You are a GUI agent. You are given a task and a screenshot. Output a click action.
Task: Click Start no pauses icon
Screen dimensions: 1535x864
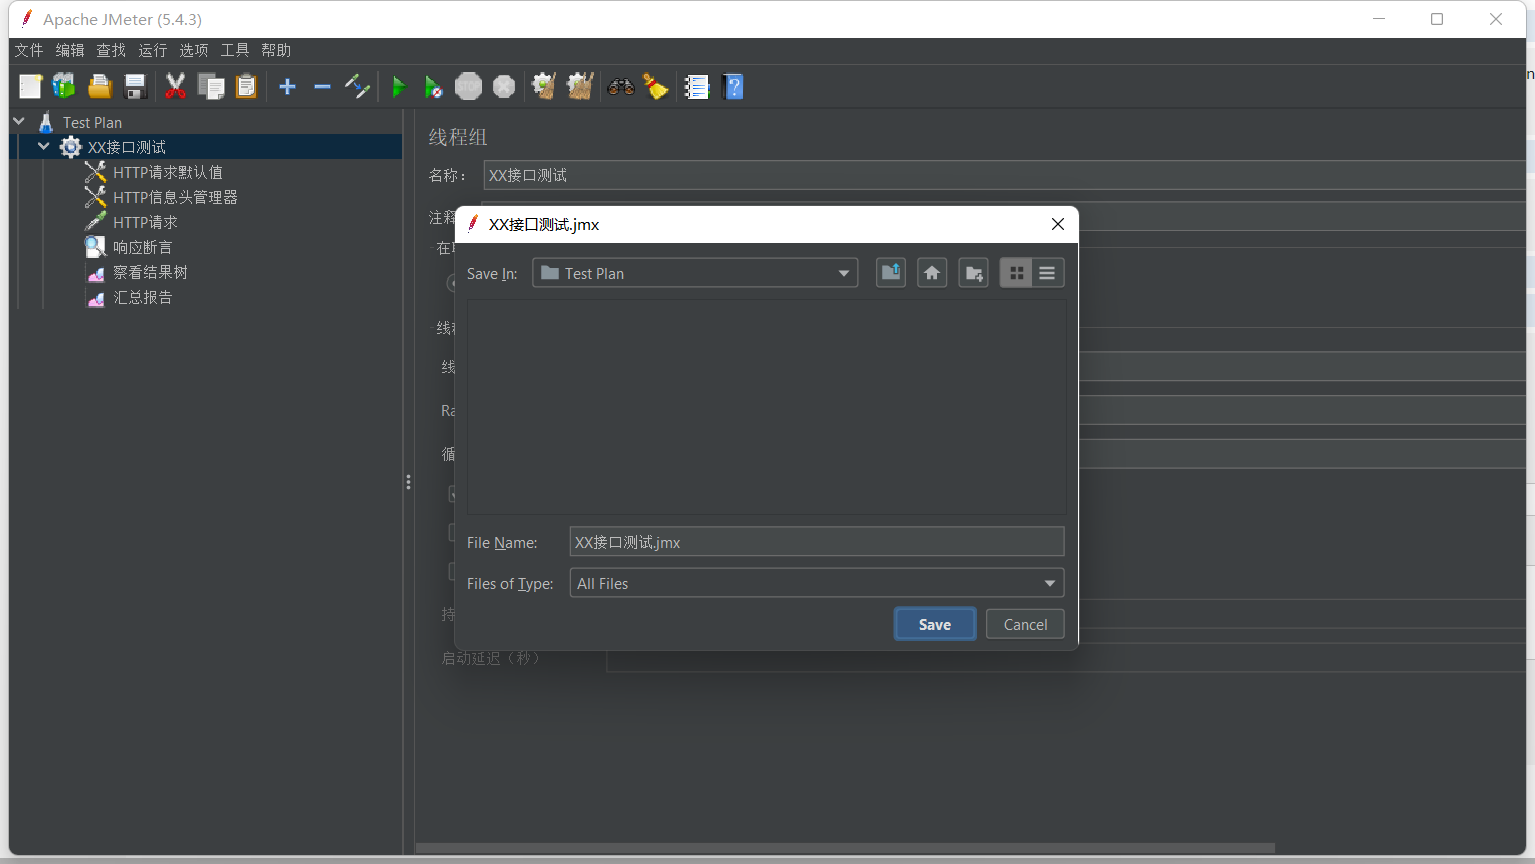(433, 87)
